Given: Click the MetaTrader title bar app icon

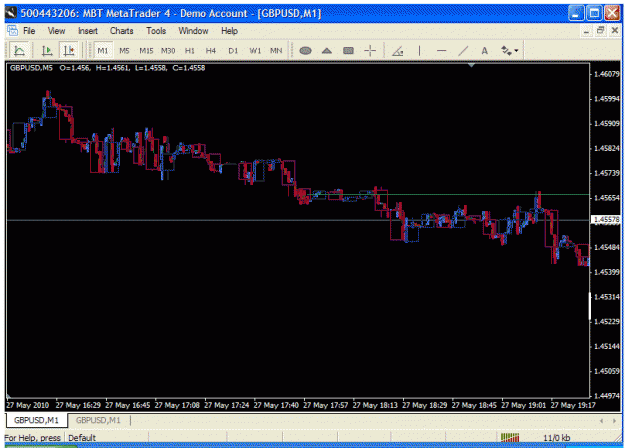Looking at the screenshot, I should (x=11, y=13).
